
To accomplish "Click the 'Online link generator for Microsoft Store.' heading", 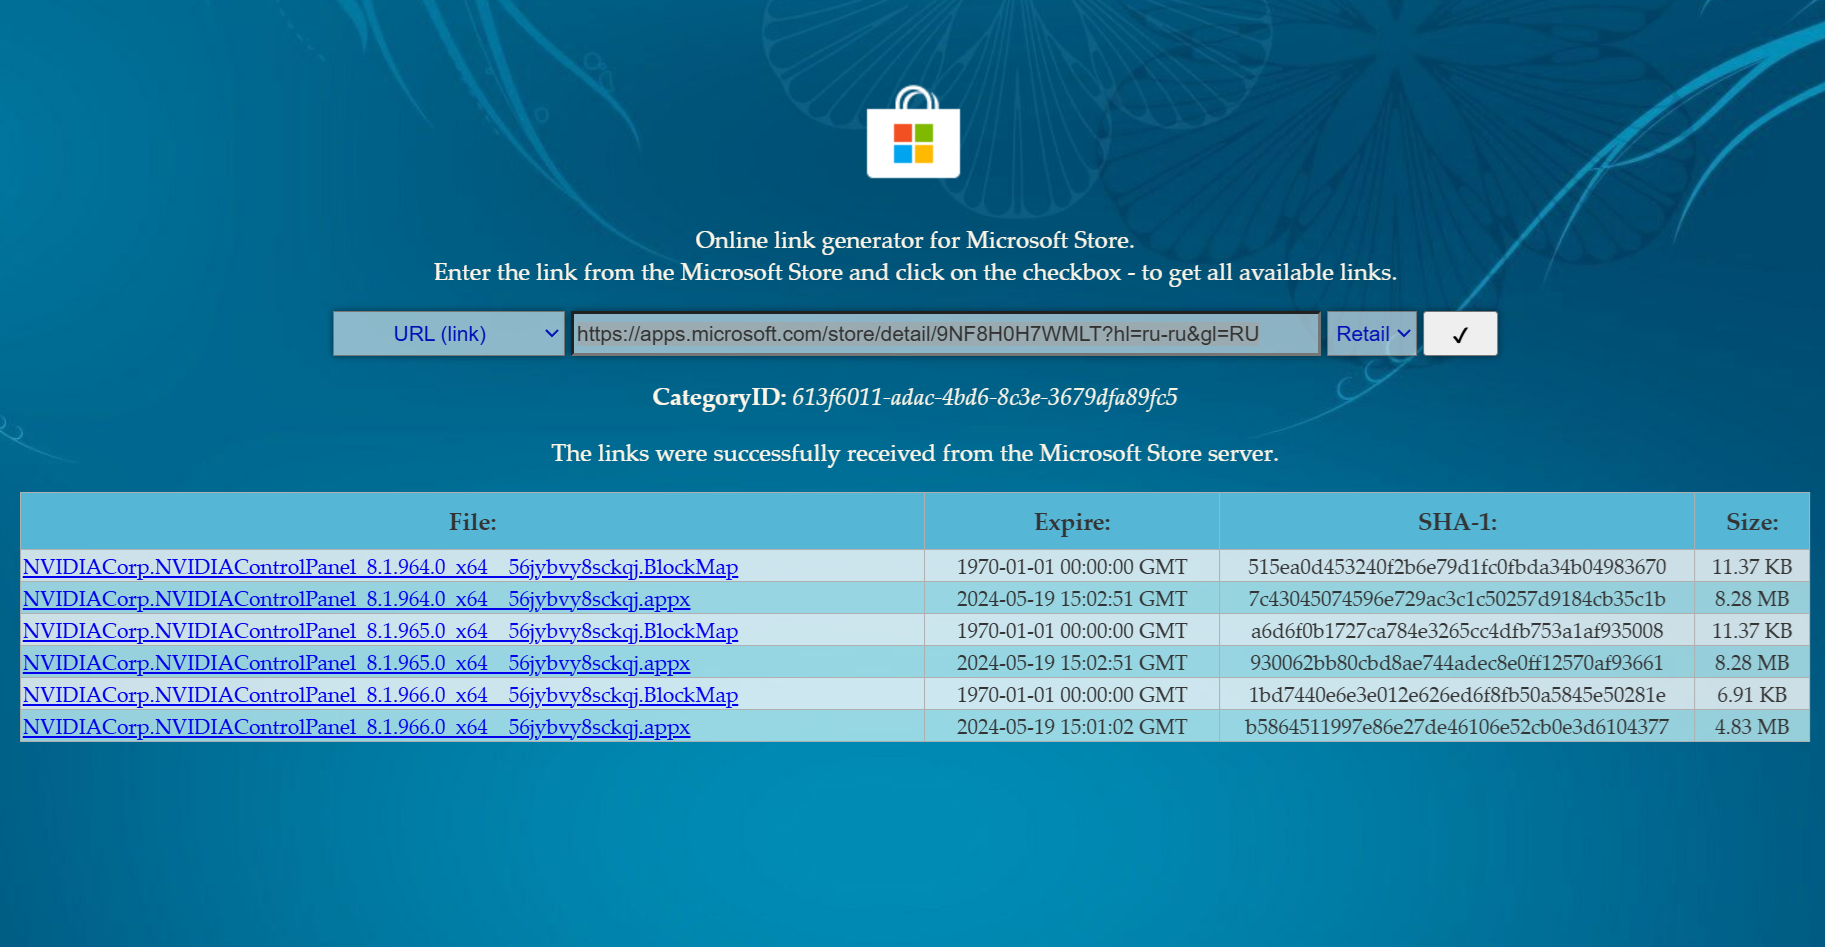I will [x=915, y=241].
